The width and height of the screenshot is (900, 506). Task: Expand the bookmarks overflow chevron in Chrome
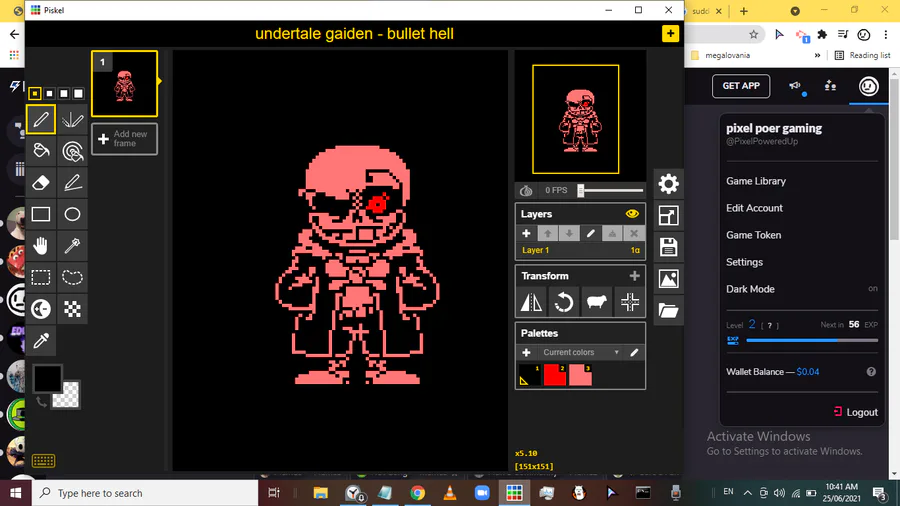pyautogui.click(x=817, y=56)
